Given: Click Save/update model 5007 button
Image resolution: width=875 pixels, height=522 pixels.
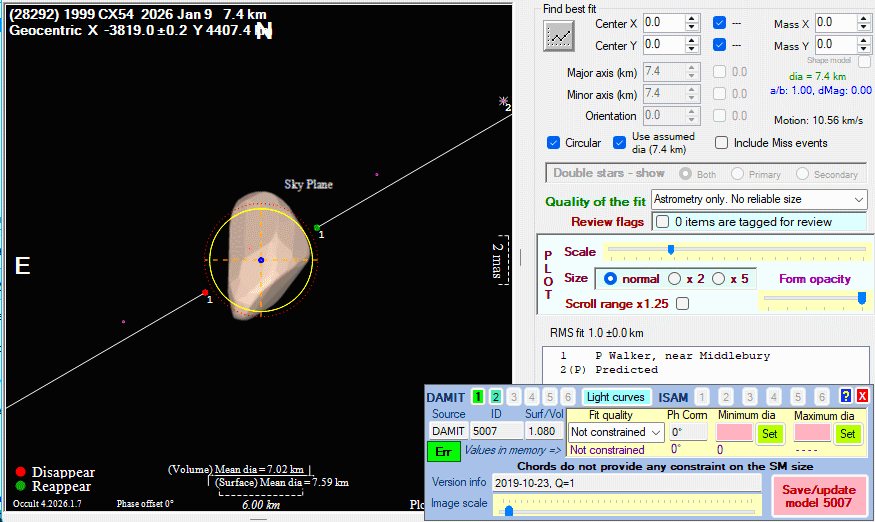Looking at the screenshot, I should point(817,494).
